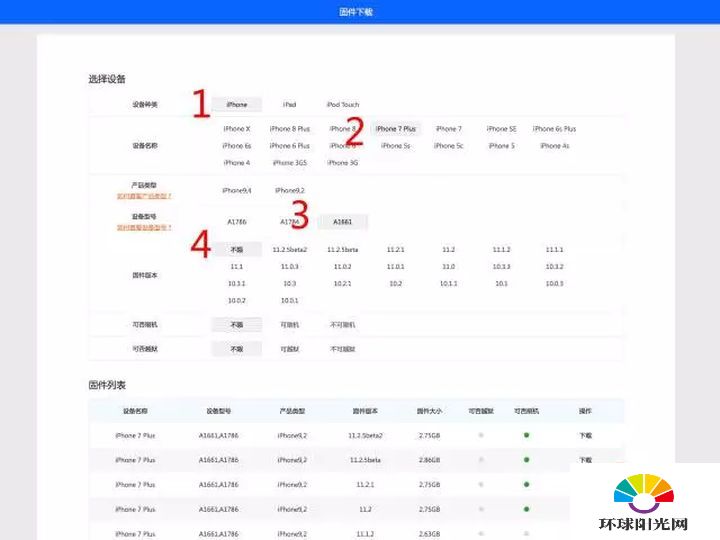The width and height of the screenshot is (720, 540).
Task: Filter by firmware version 11.2.1
Action: point(395,250)
